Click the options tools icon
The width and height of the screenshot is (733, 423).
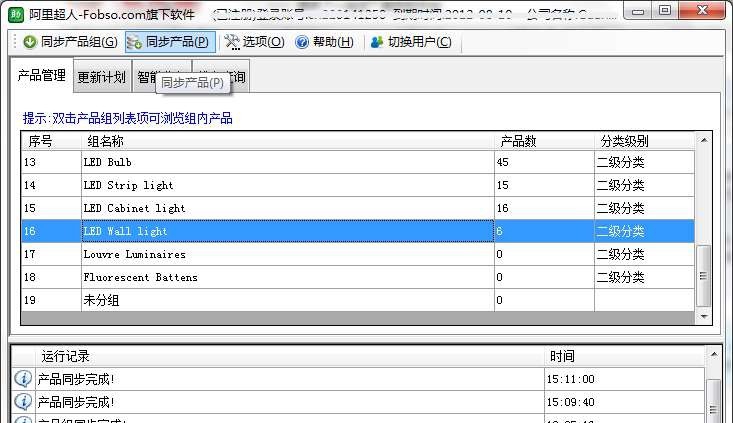tap(232, 42)
